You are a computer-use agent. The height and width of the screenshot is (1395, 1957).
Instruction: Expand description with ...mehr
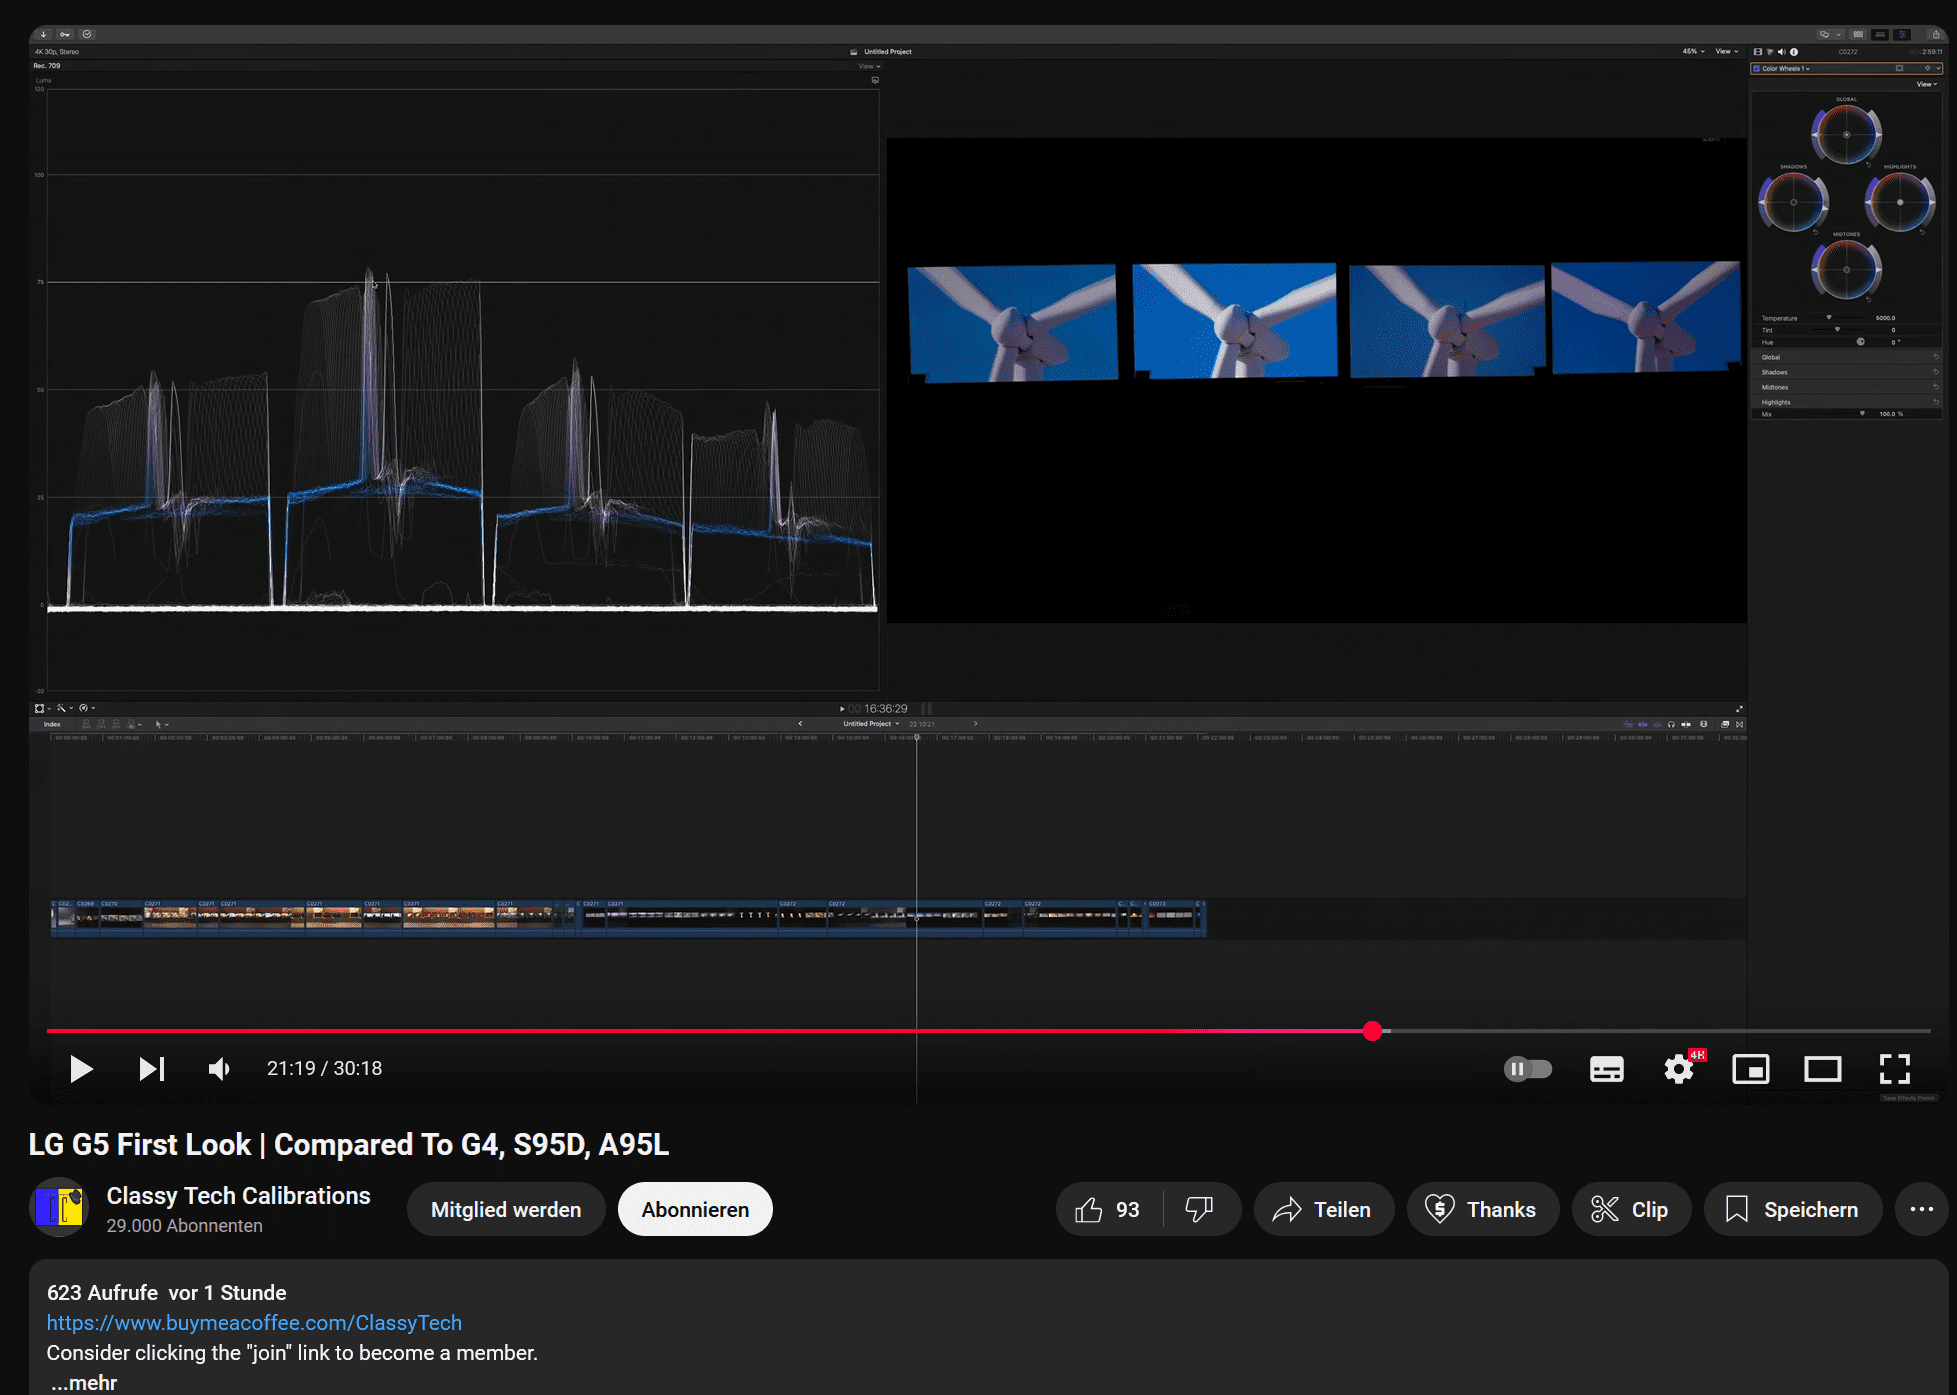(x=84, y=1382)
